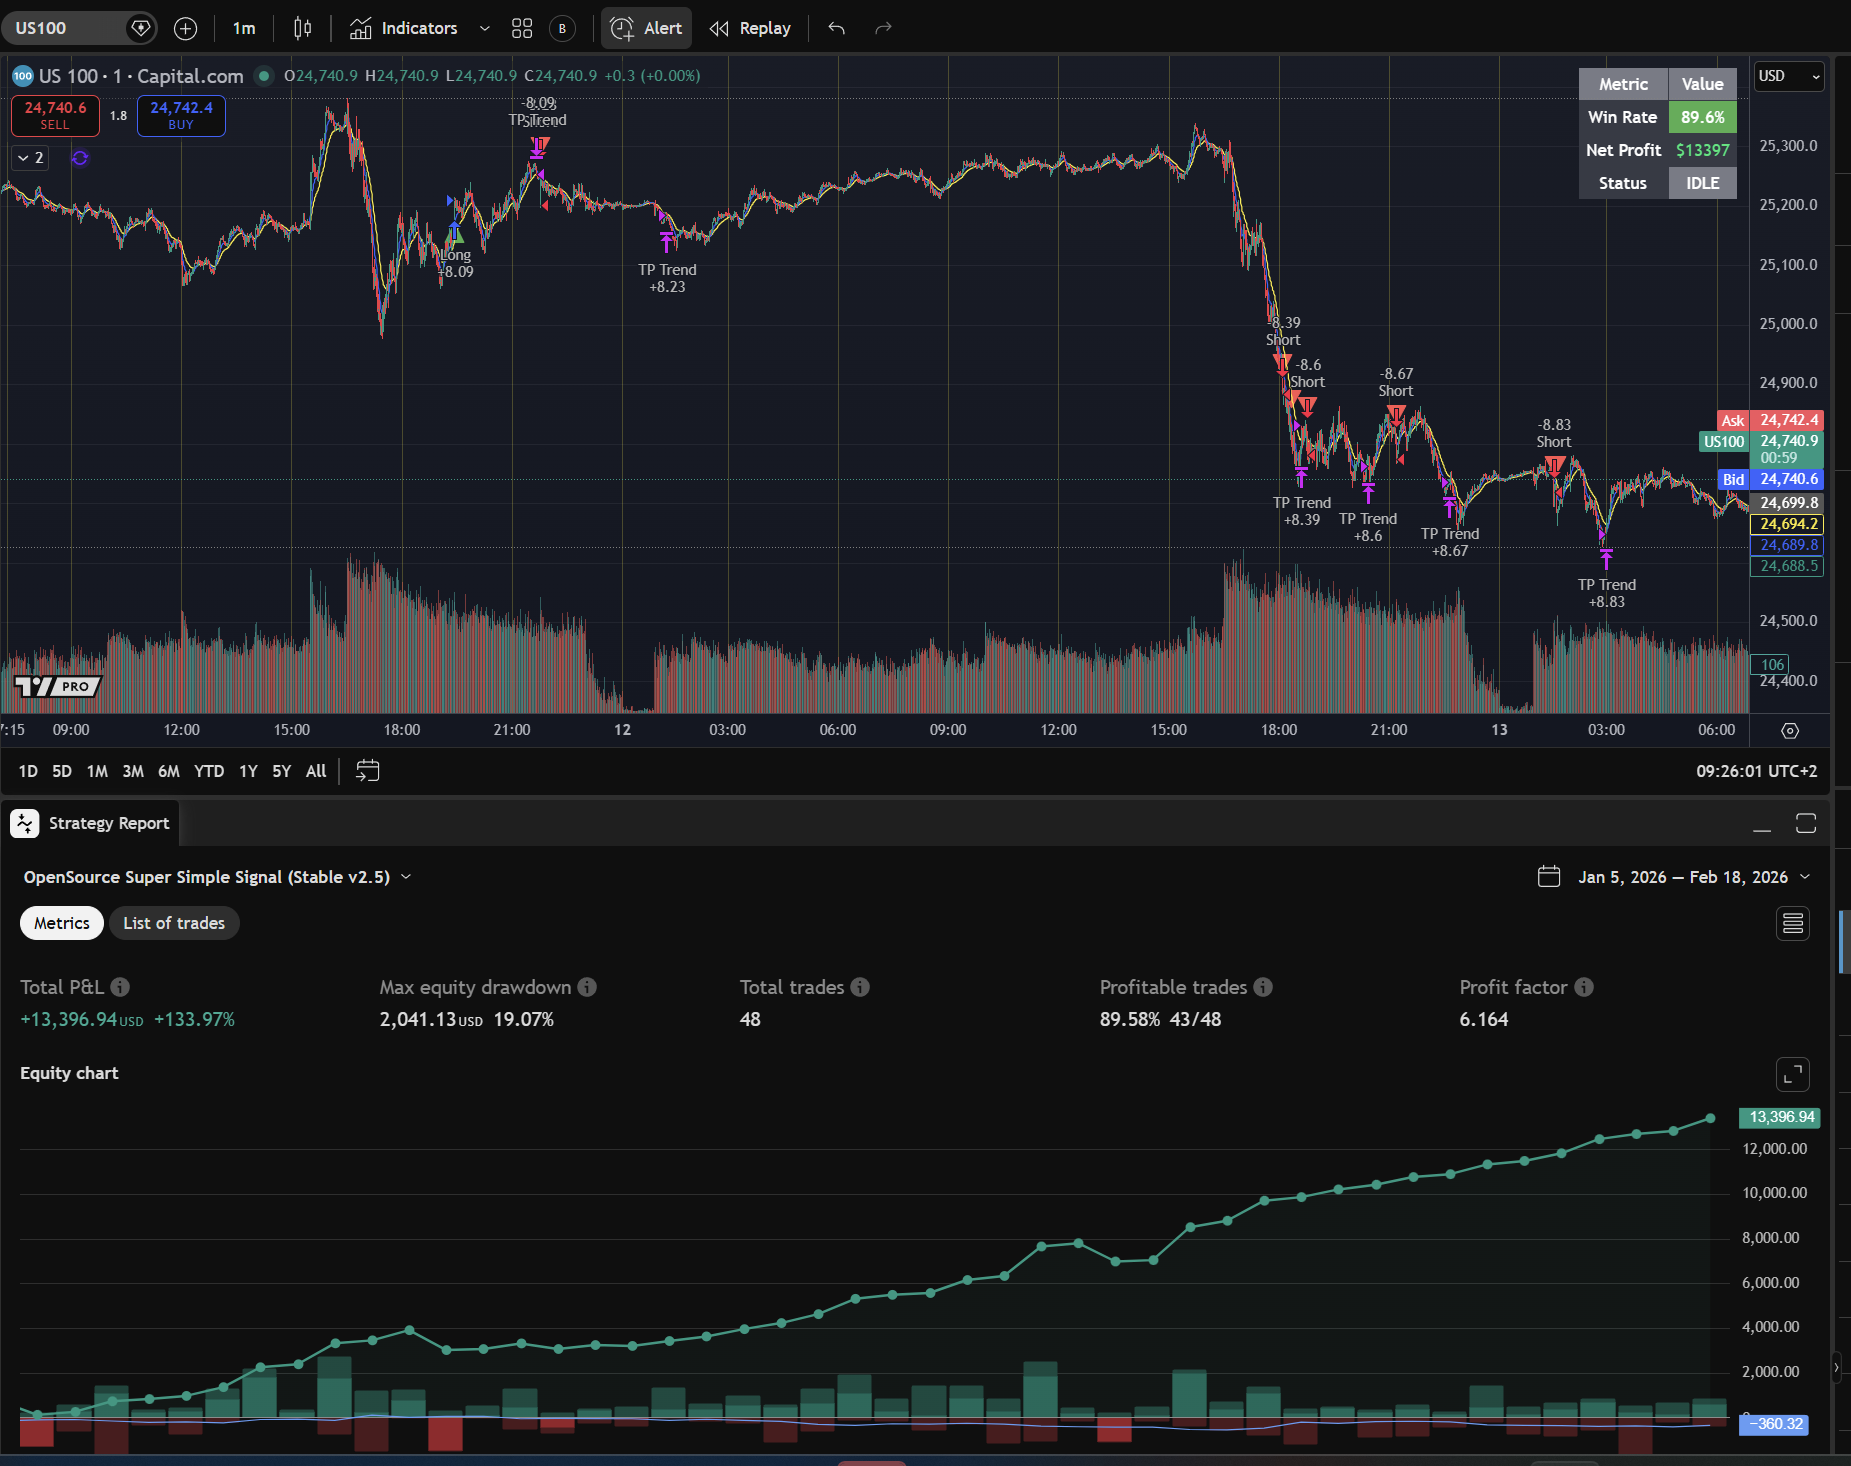The height and width of the screenshot is (1466, 1851).
Task: Open the candlestick chart type selector
Action: pyautogui.click(x=302, y=28)
